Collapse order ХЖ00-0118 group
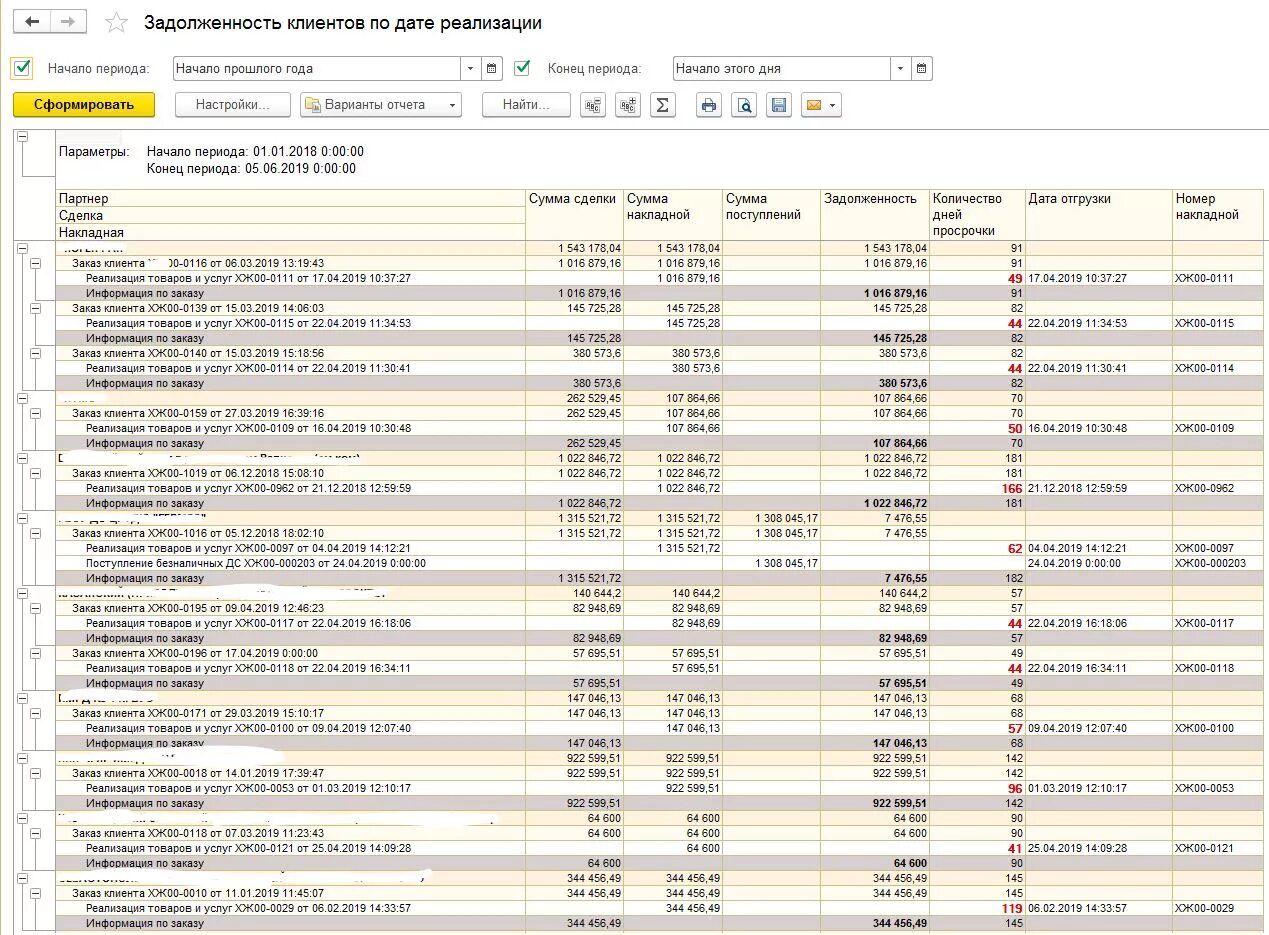Image resolution: width=1269 pixels, height=935 pixels. pos(35,833)
